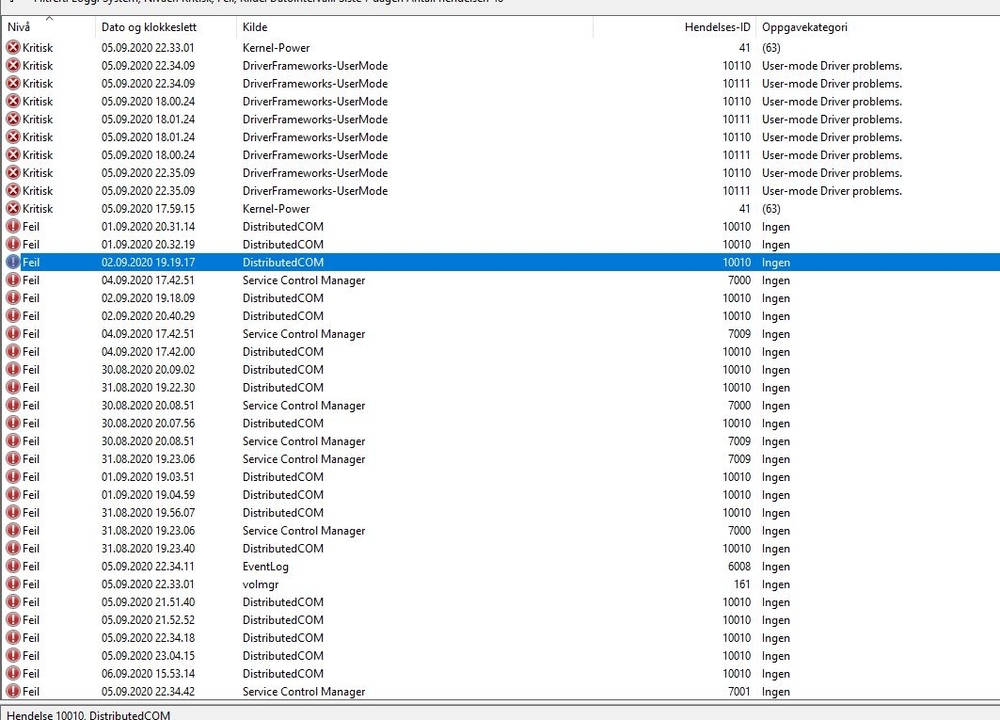Click the critical icon for Kernel-Power 22.33.01
Viewport: 1000px width, 720px height.
pos(13,47)
